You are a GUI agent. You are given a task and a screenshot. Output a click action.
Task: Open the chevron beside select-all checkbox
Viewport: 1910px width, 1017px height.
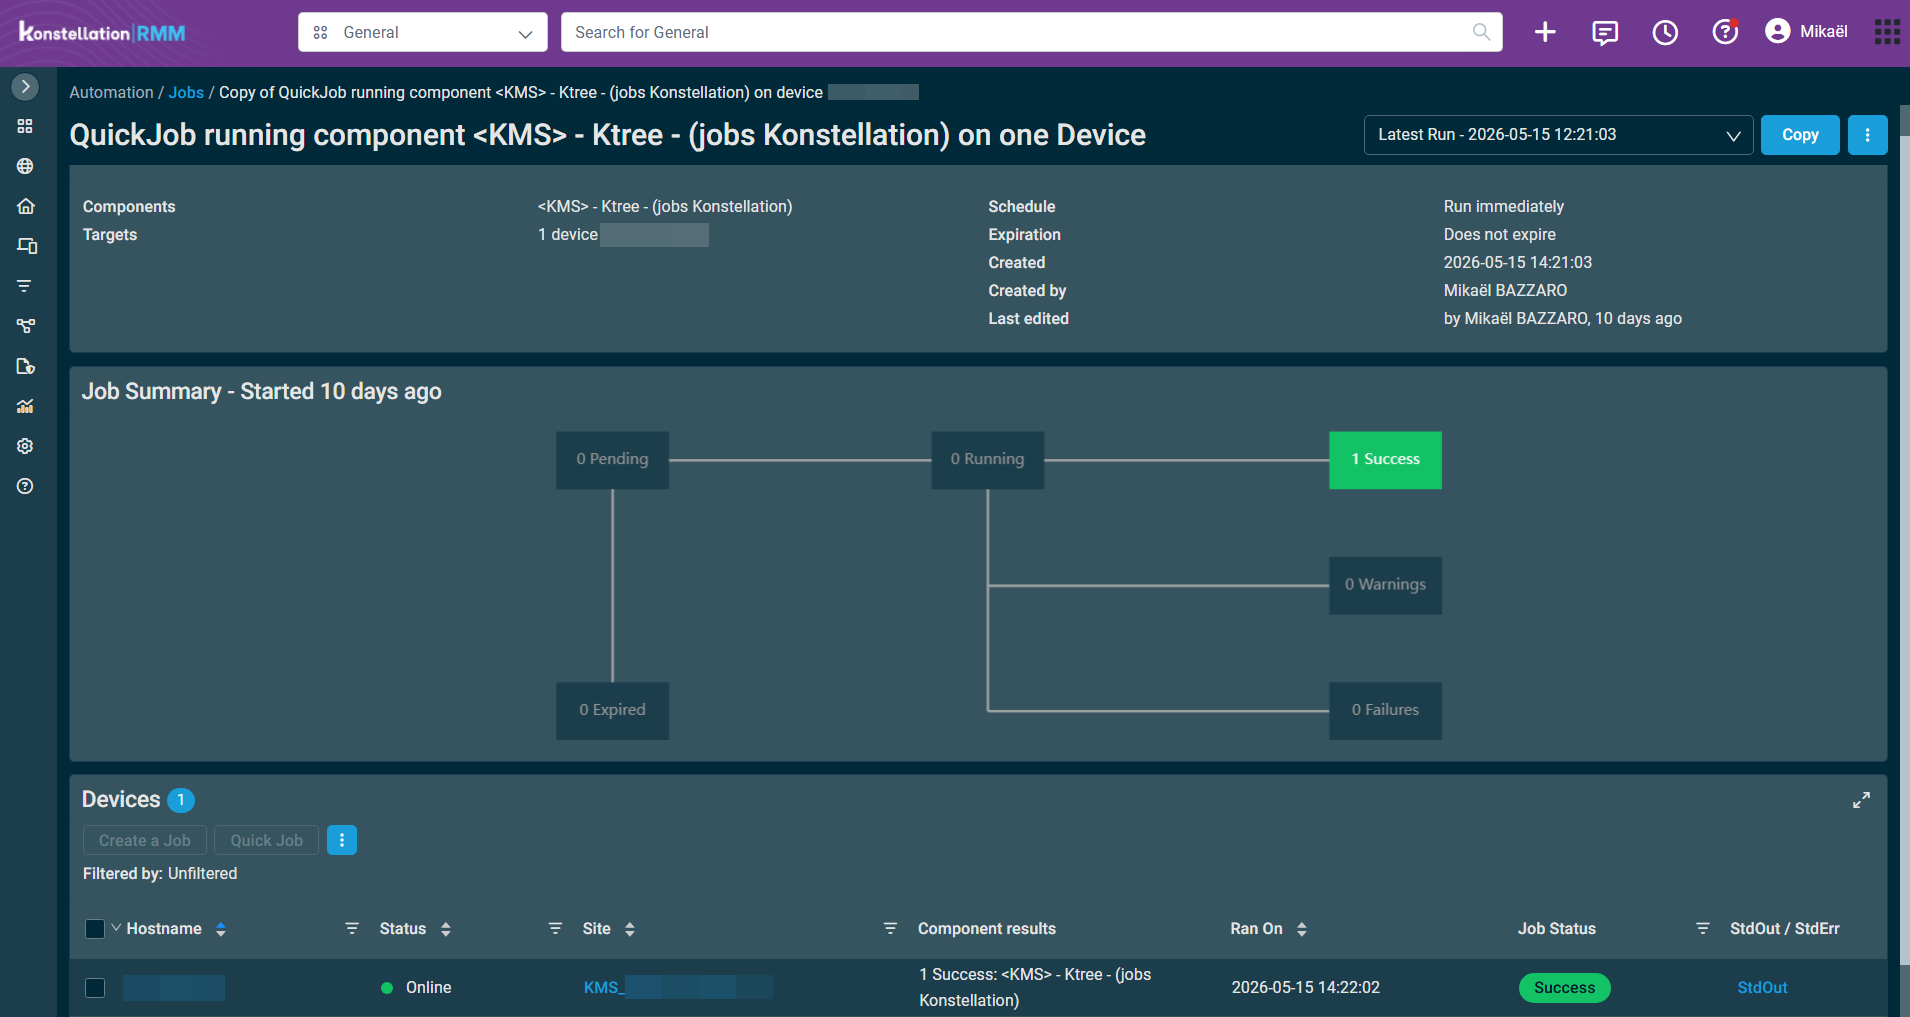(116, 928)
